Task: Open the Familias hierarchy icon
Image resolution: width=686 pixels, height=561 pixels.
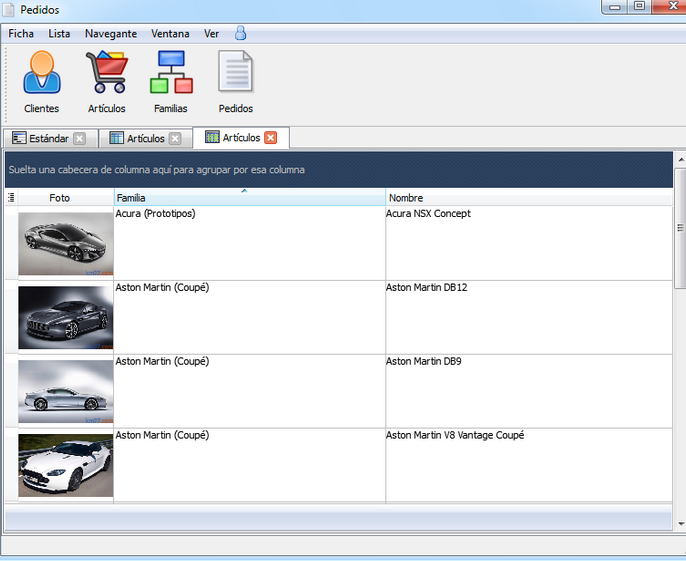Action: point(171,82)
